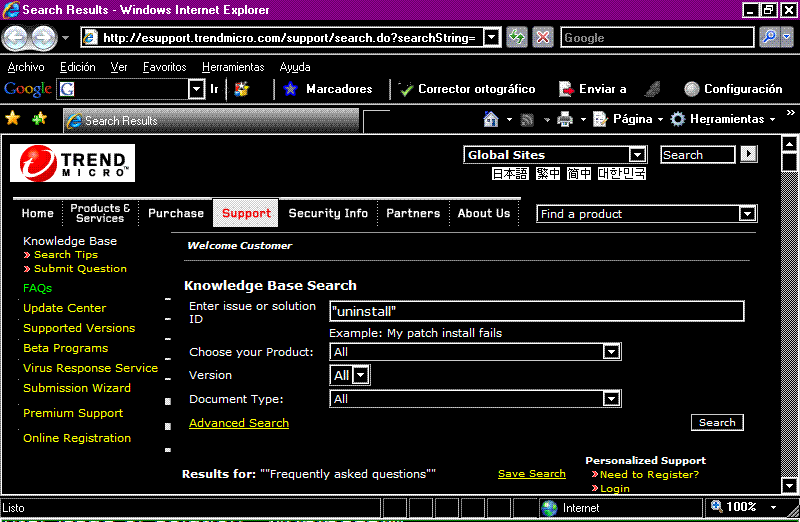Open the Herramientas gear toolbar menu
This screenshot has width=800, height=522.
723,119
